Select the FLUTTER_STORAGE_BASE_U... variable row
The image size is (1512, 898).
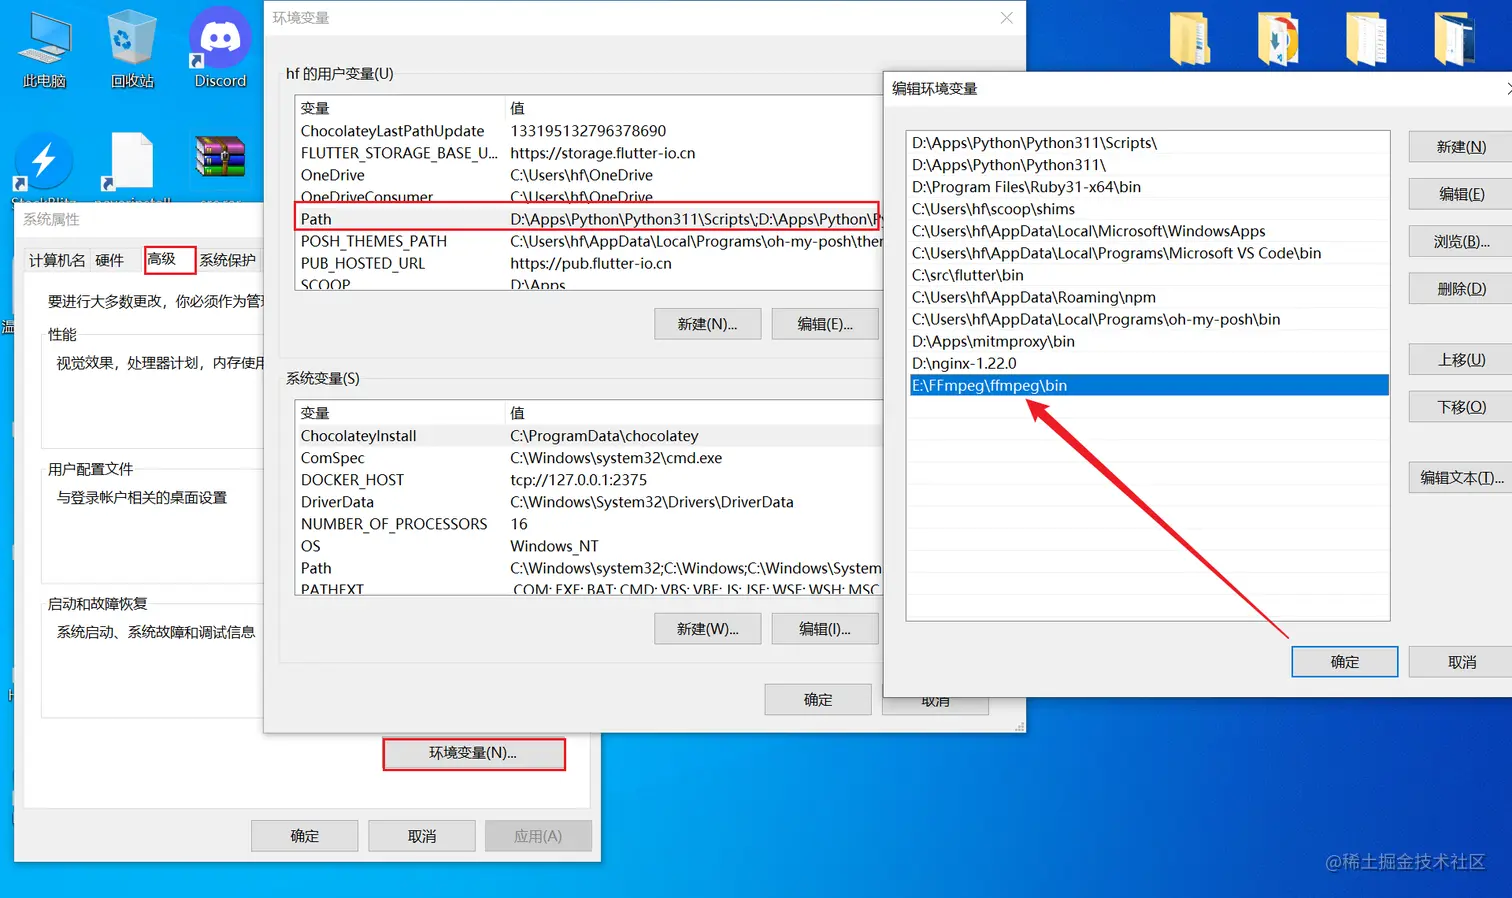(x=588, y=153)
